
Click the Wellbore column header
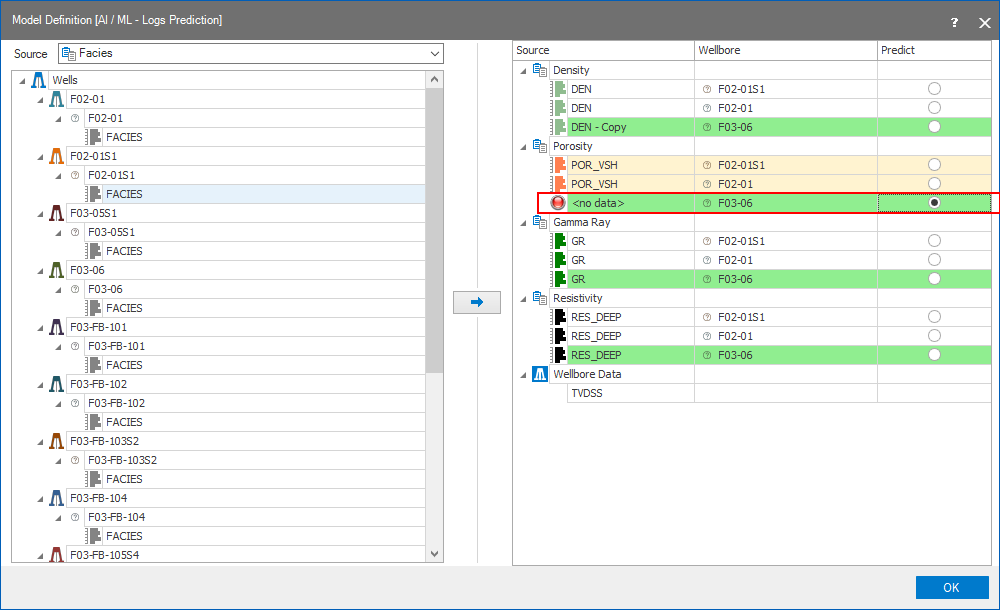pyautogui.click(x=785, y=50)
